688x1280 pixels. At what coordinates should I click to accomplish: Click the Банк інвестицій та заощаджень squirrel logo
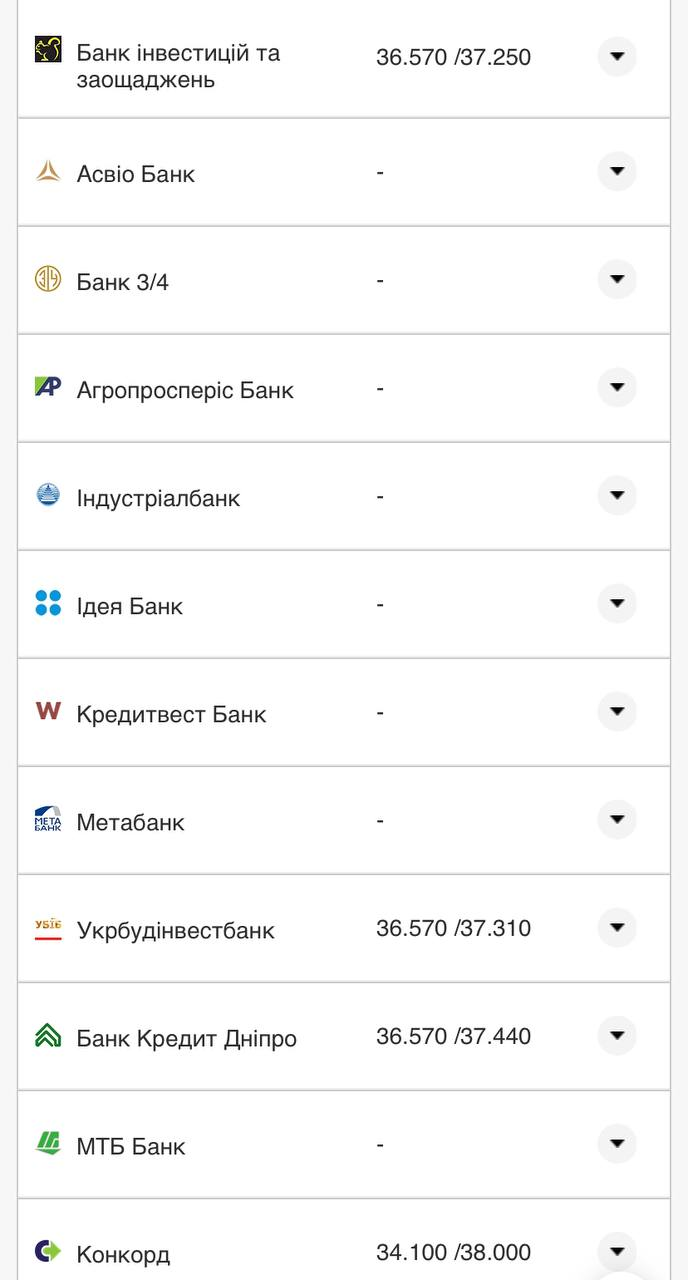coord(48,50)
